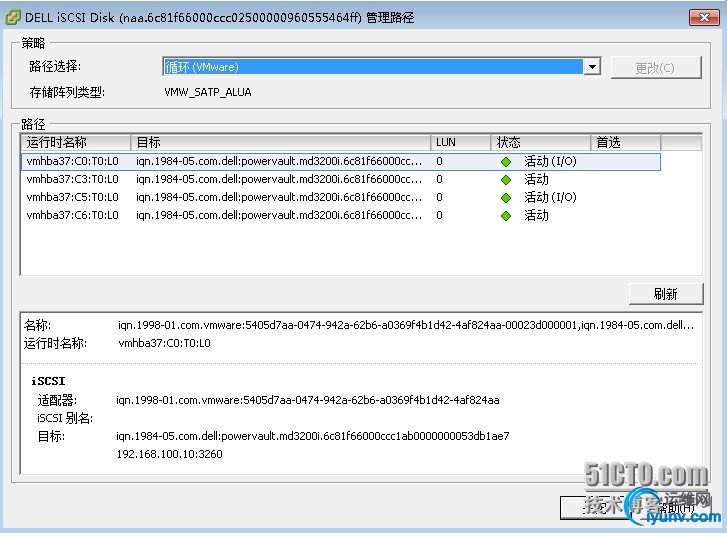
Task: Sort paths by 首选 column header
Action: click(x=625, y=142)
